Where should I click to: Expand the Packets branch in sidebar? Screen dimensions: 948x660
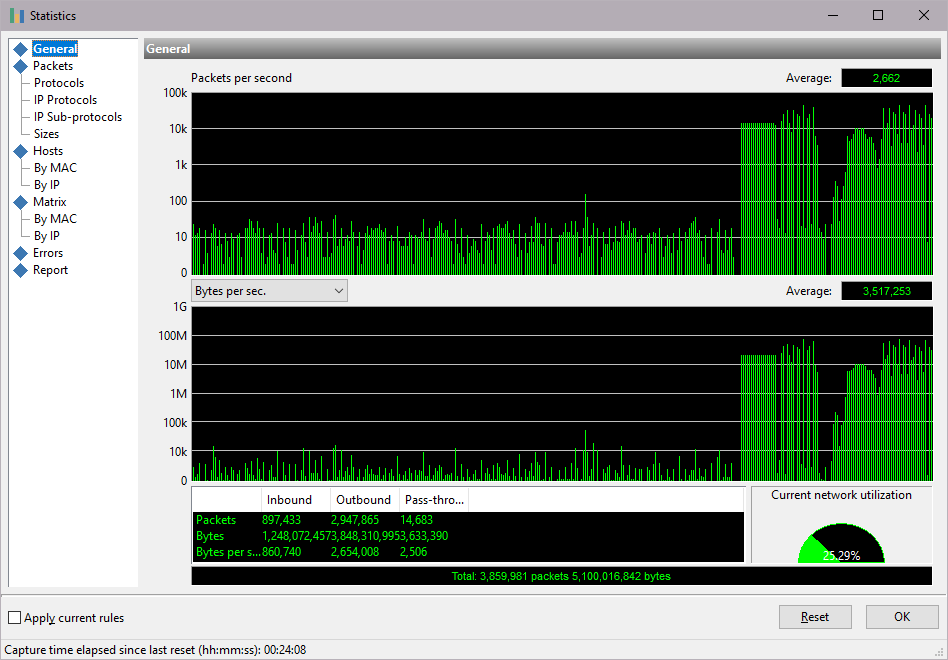tap(22, 65)
